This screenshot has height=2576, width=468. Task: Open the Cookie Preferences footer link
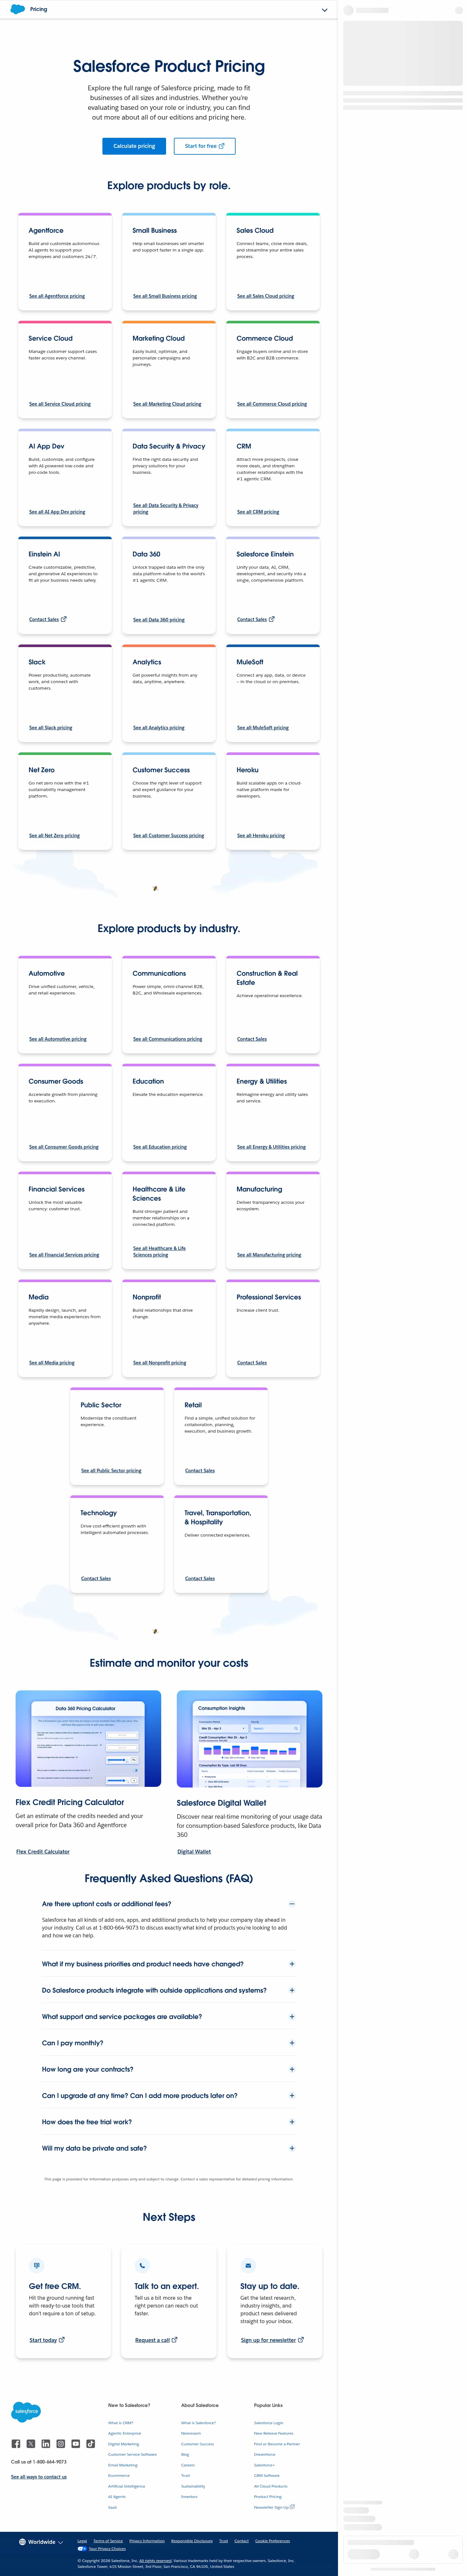click(272, 2541)
